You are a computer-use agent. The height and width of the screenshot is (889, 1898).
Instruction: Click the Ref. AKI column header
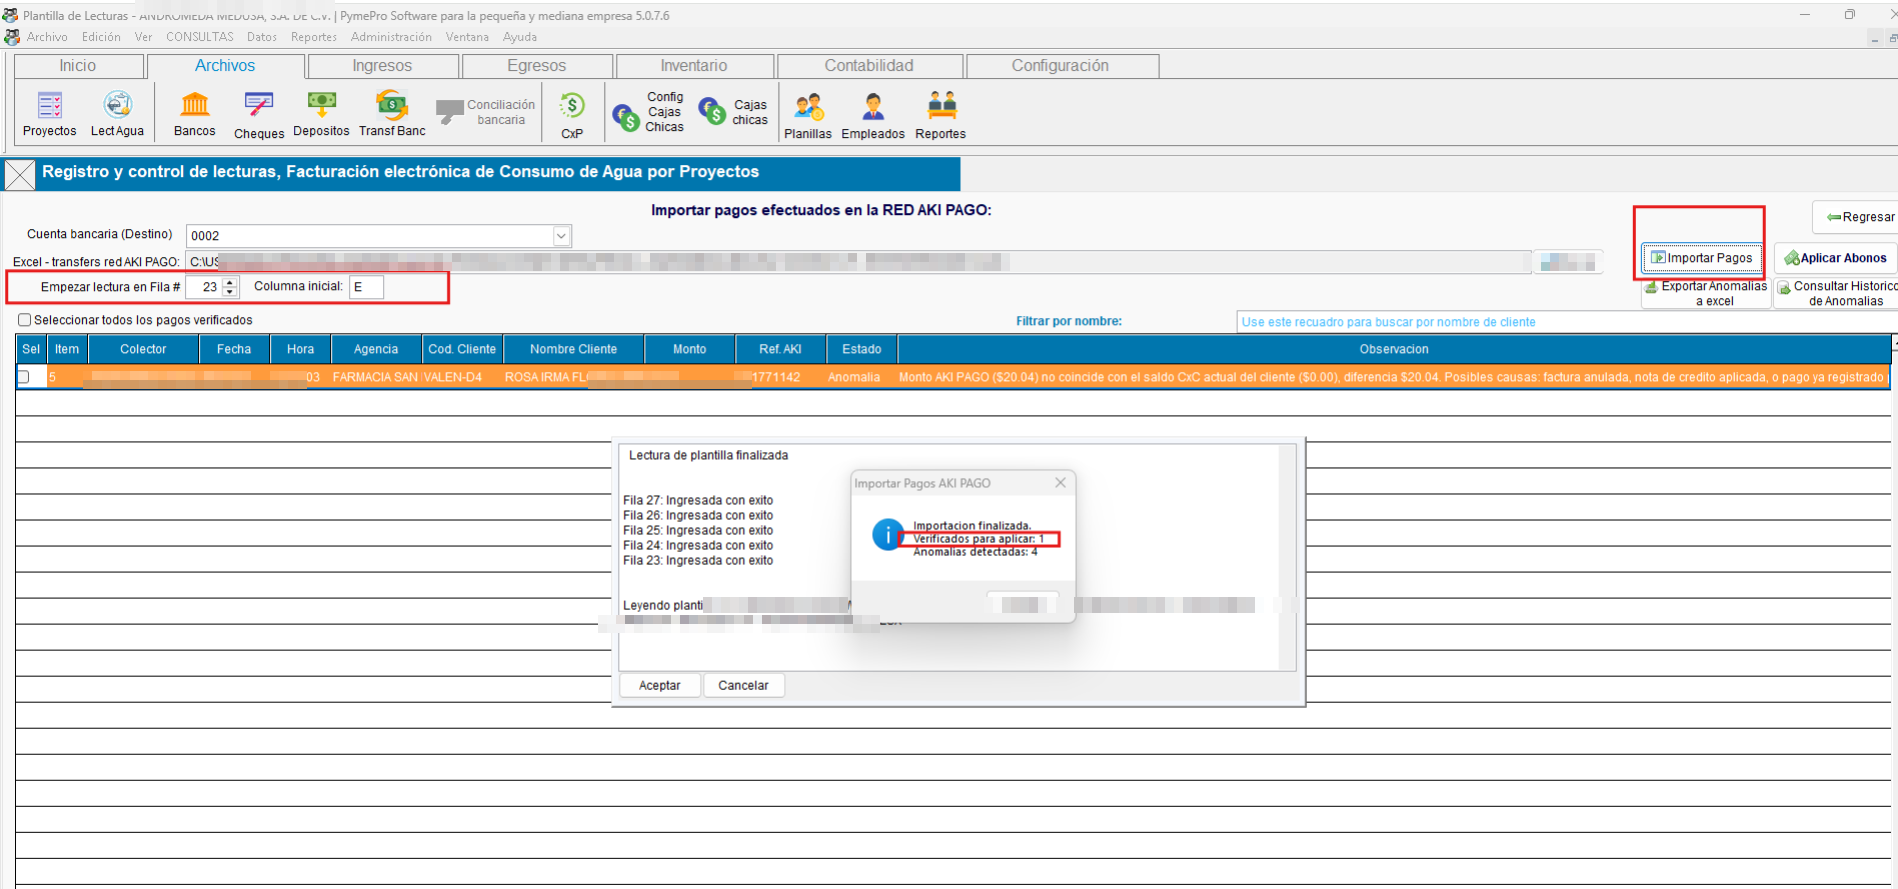(x=780, y=349)
